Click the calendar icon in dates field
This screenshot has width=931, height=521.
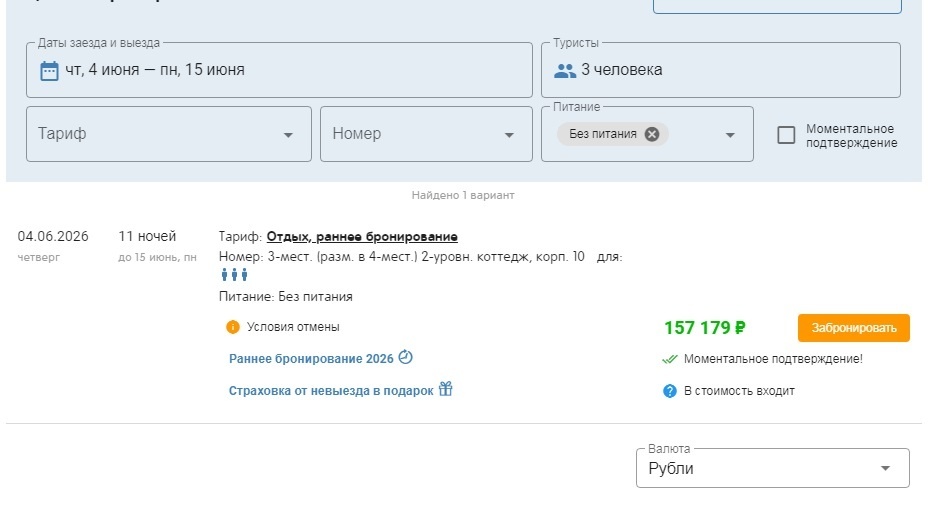(49, 70)
